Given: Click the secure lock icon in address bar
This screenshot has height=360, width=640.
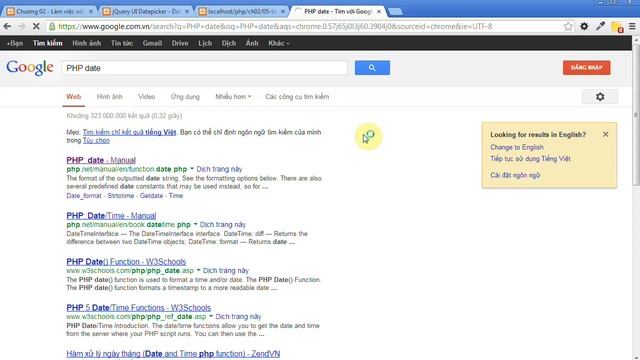Looking at the screenshot, I should tap(52, 26).
